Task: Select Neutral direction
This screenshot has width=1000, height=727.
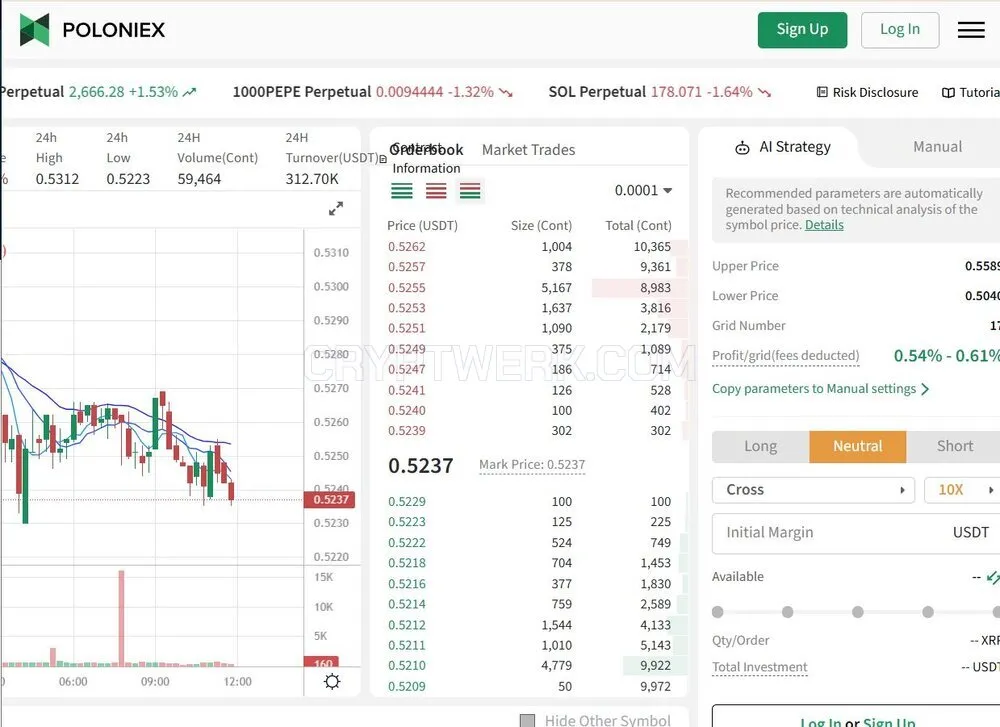Action: pyautogui.click(x=858, y=446)
